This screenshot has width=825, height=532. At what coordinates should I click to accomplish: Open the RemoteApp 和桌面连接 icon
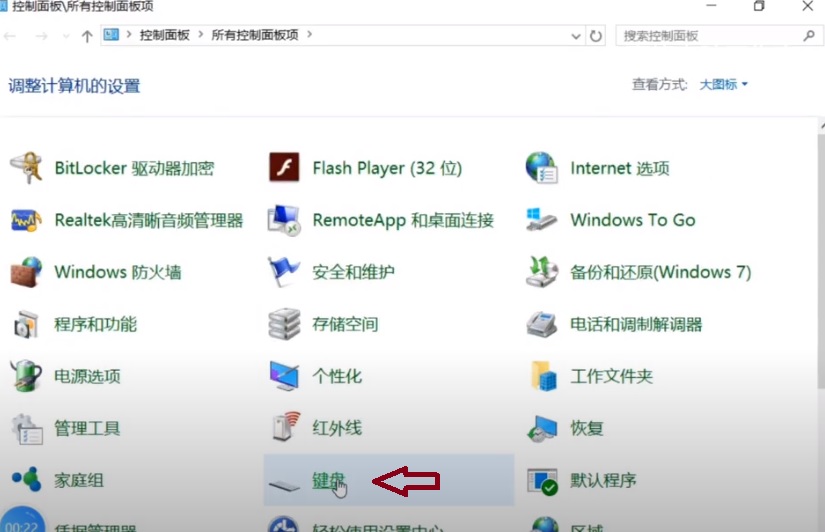pyautogui.click(x=284, y=220)
